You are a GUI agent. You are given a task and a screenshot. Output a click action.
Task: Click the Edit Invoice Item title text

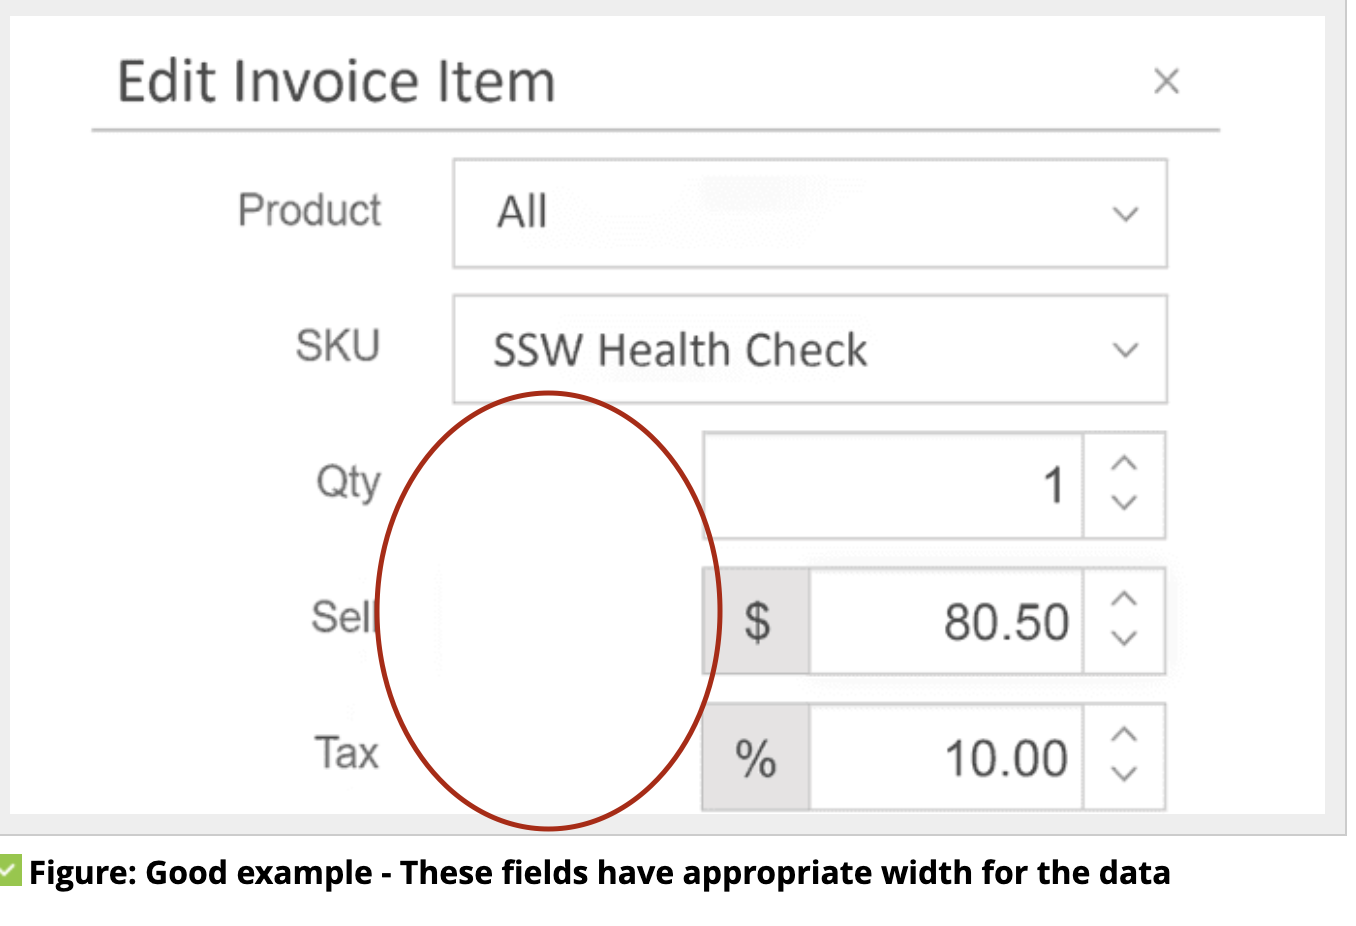(x=335, y=80)
